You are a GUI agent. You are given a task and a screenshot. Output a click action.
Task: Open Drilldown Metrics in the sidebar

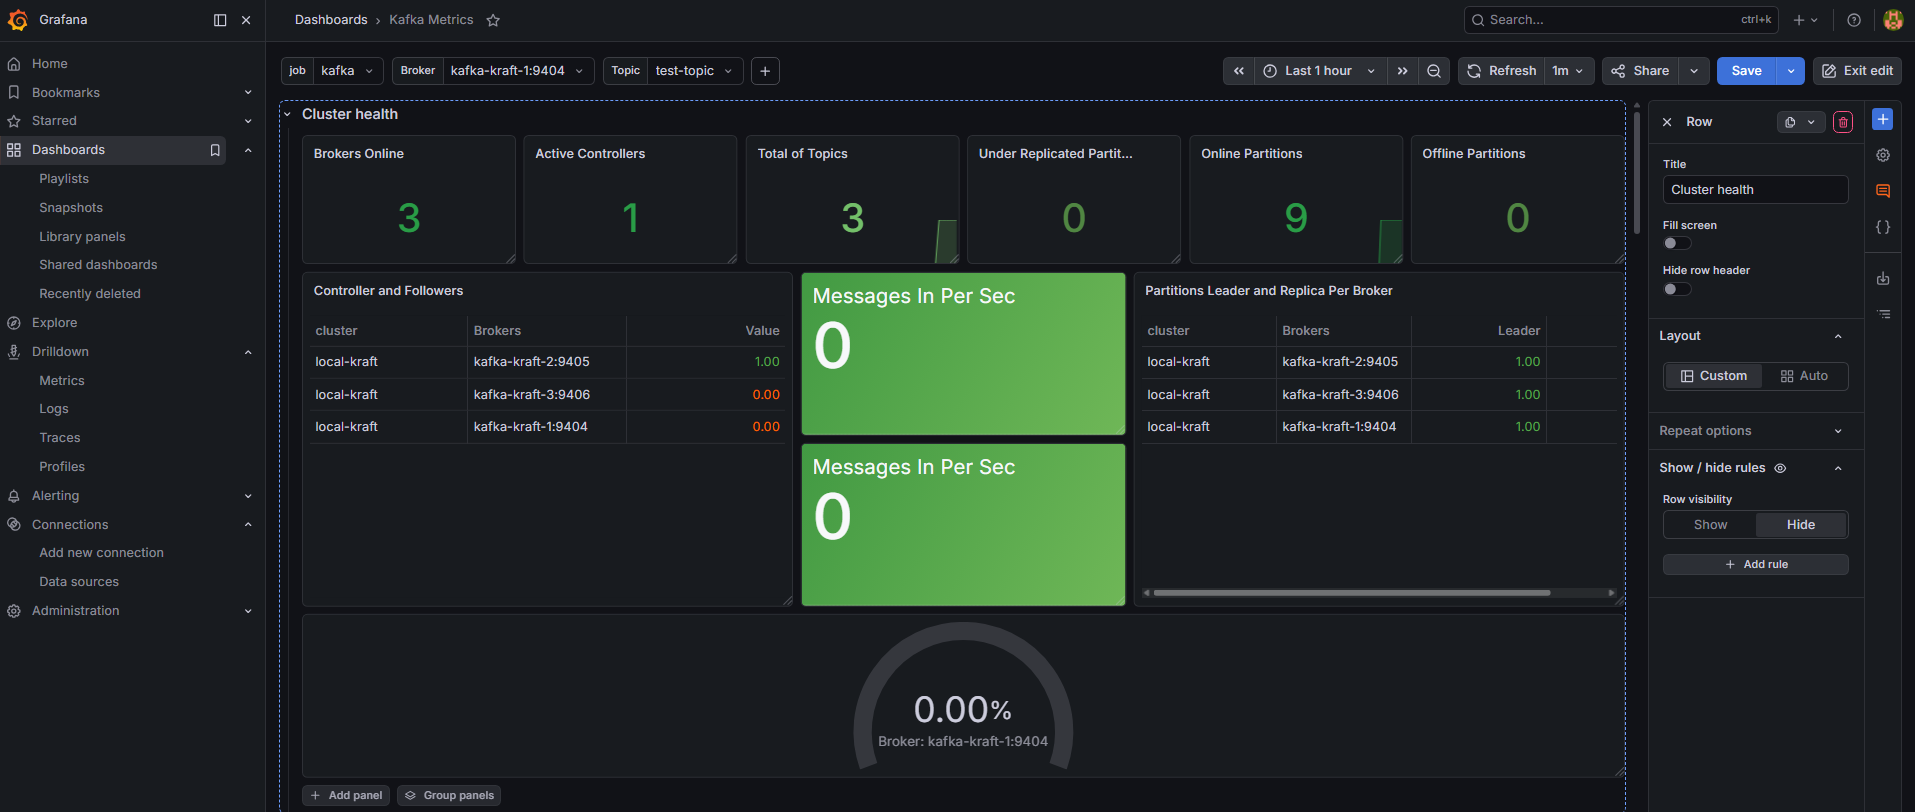(x=62, y=381)
